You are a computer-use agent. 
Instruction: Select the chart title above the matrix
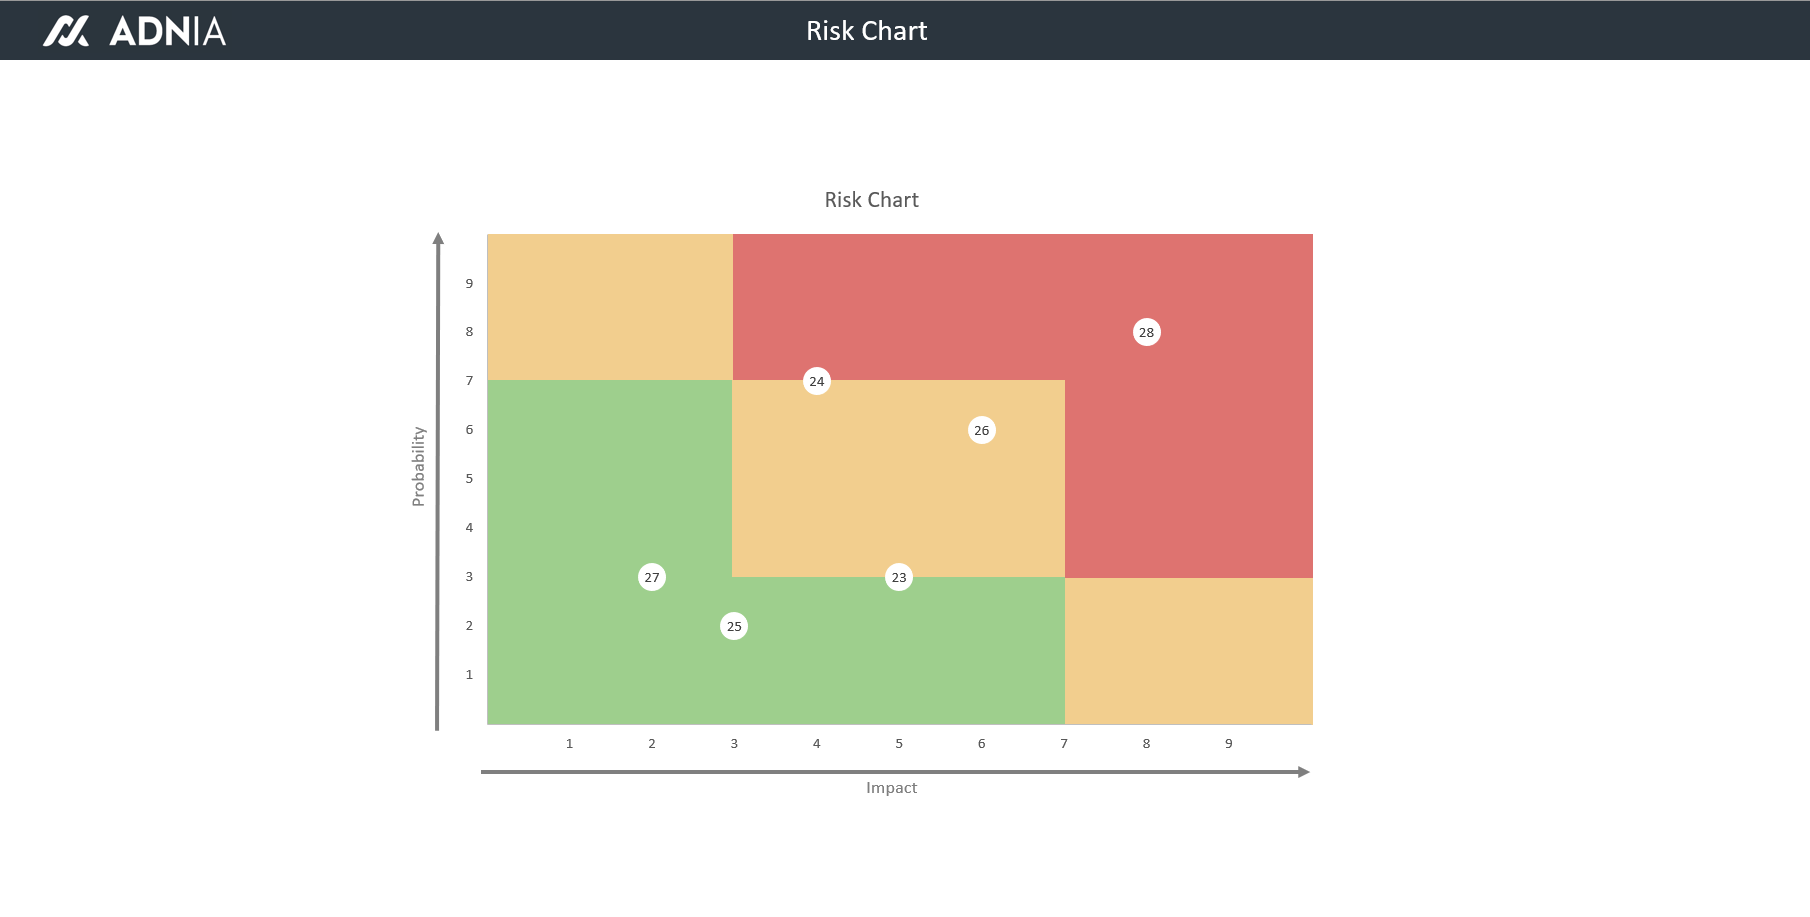point(871,200)
